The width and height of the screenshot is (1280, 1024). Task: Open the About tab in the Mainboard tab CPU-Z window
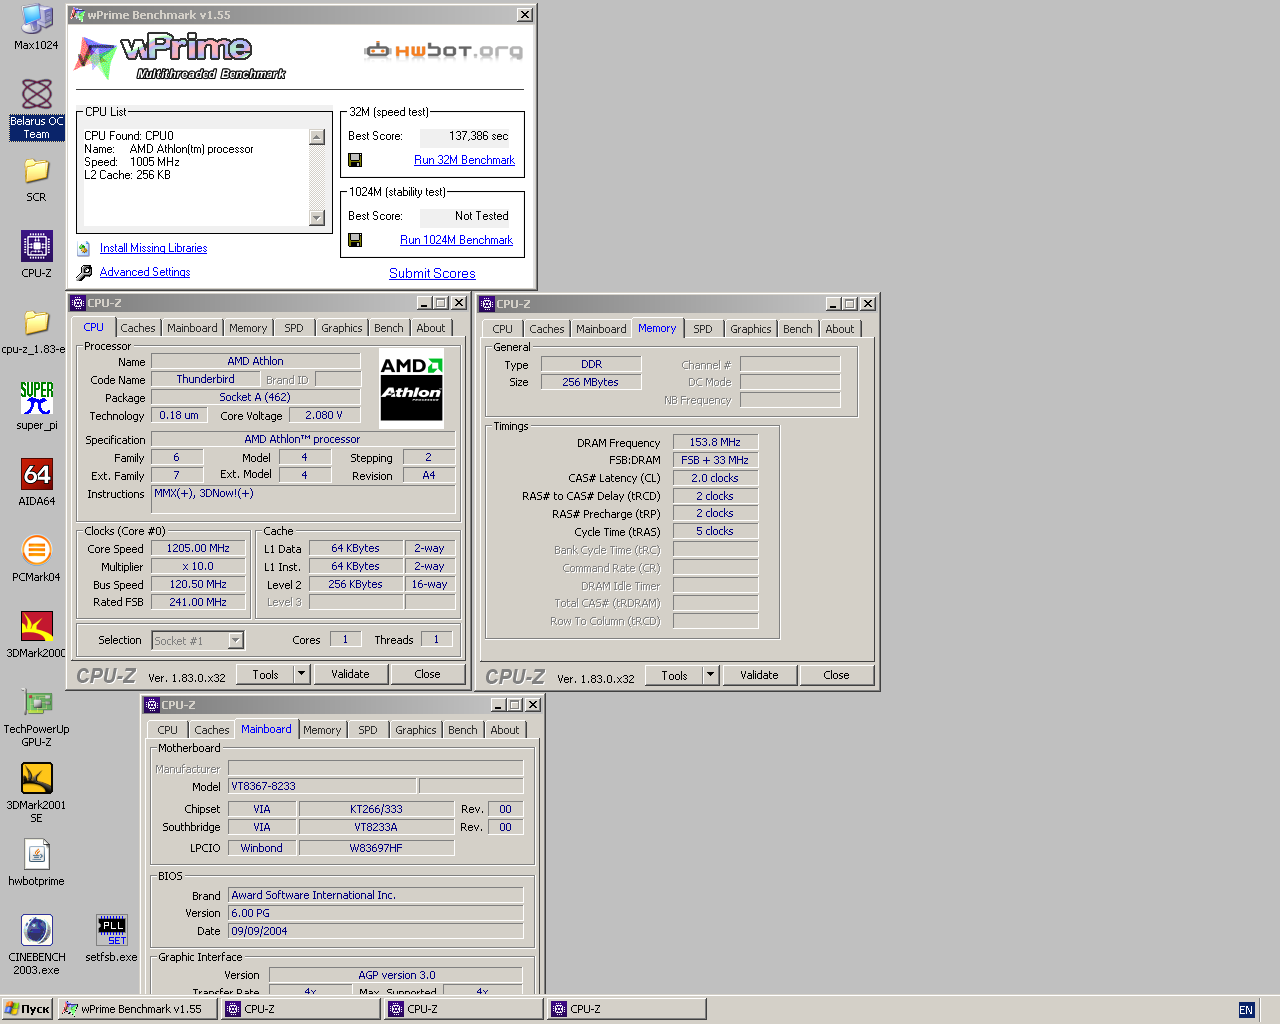click(505, 730)
